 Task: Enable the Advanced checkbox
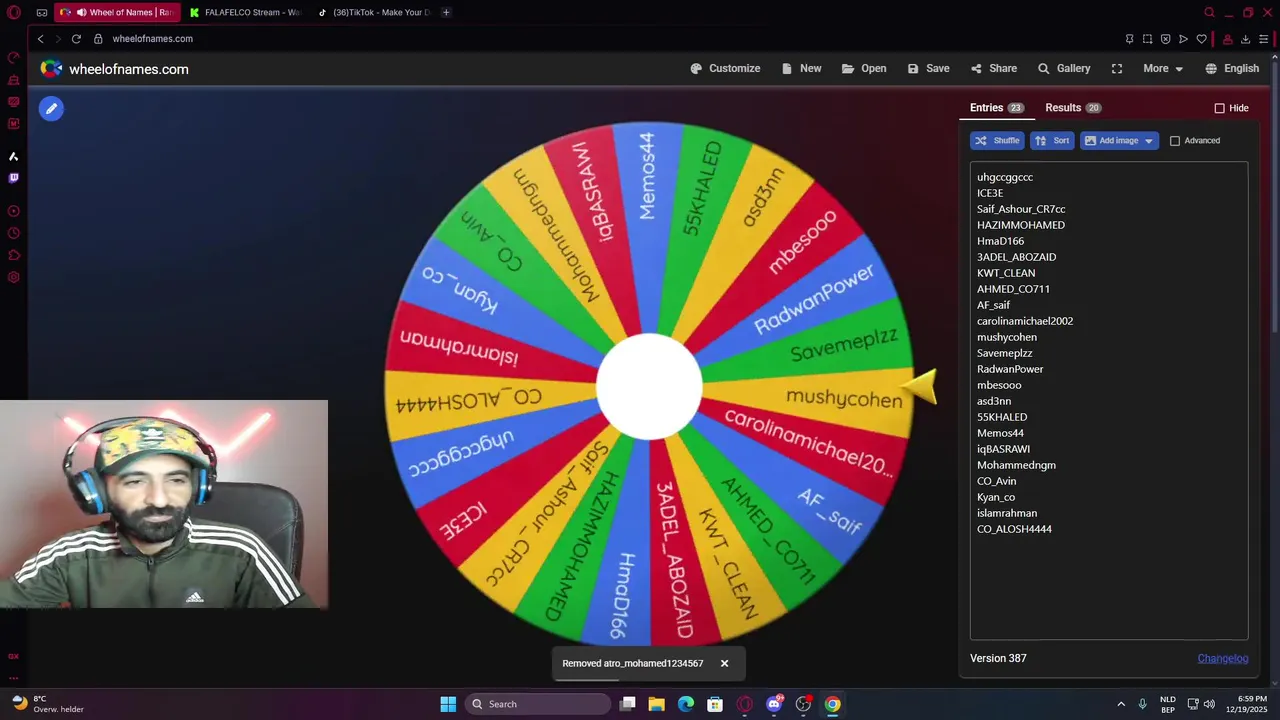[x=1175, y=141]
